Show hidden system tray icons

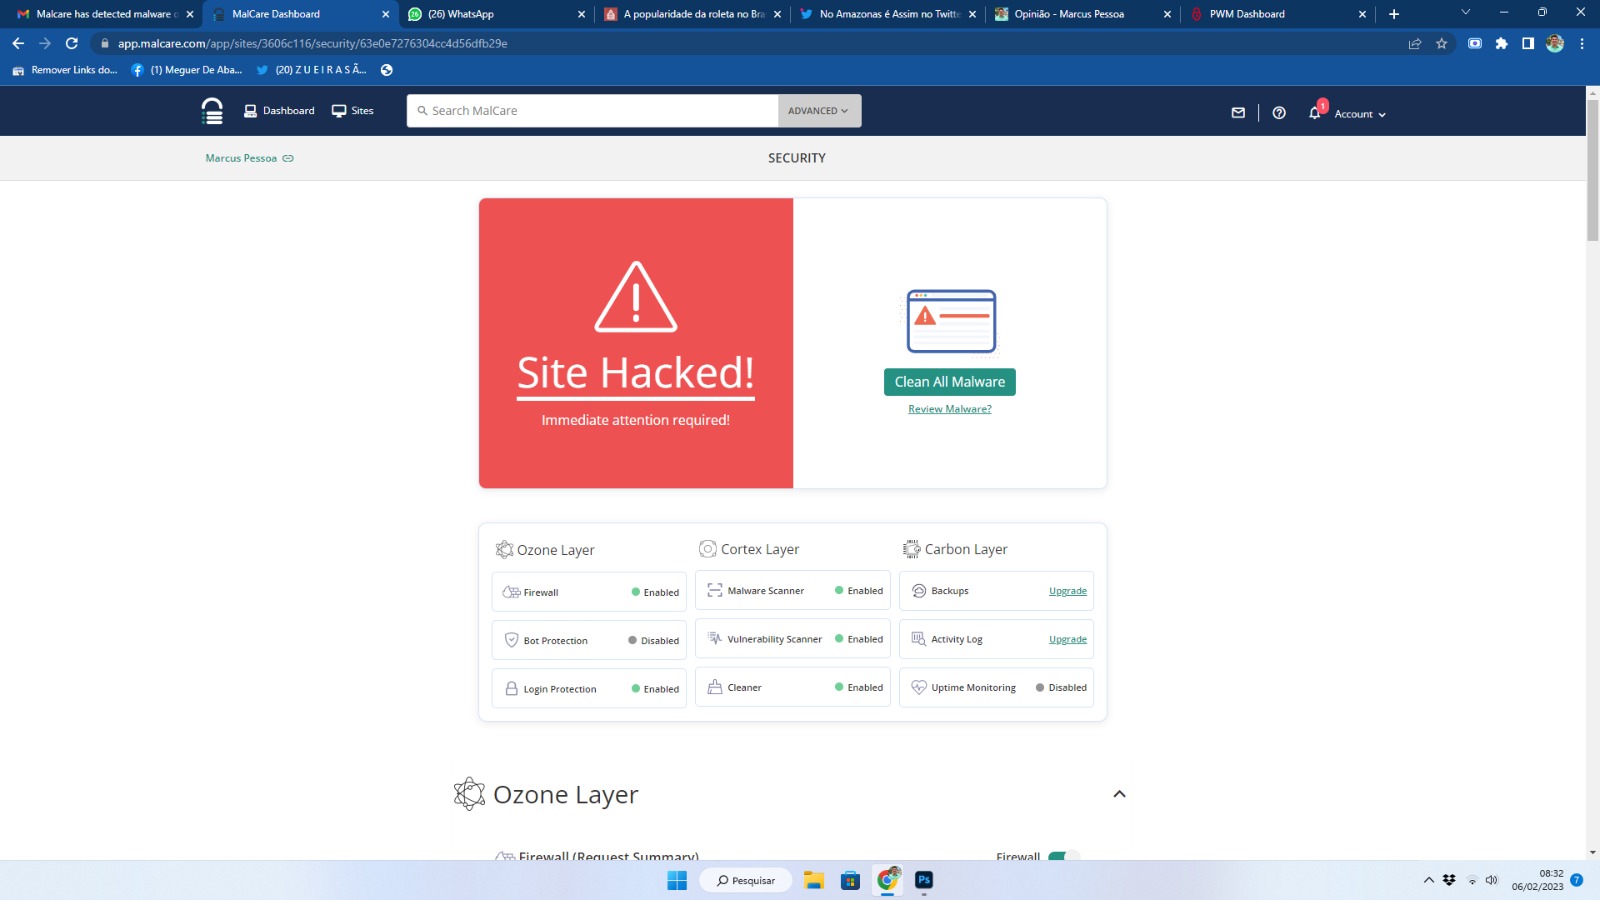1428,880
